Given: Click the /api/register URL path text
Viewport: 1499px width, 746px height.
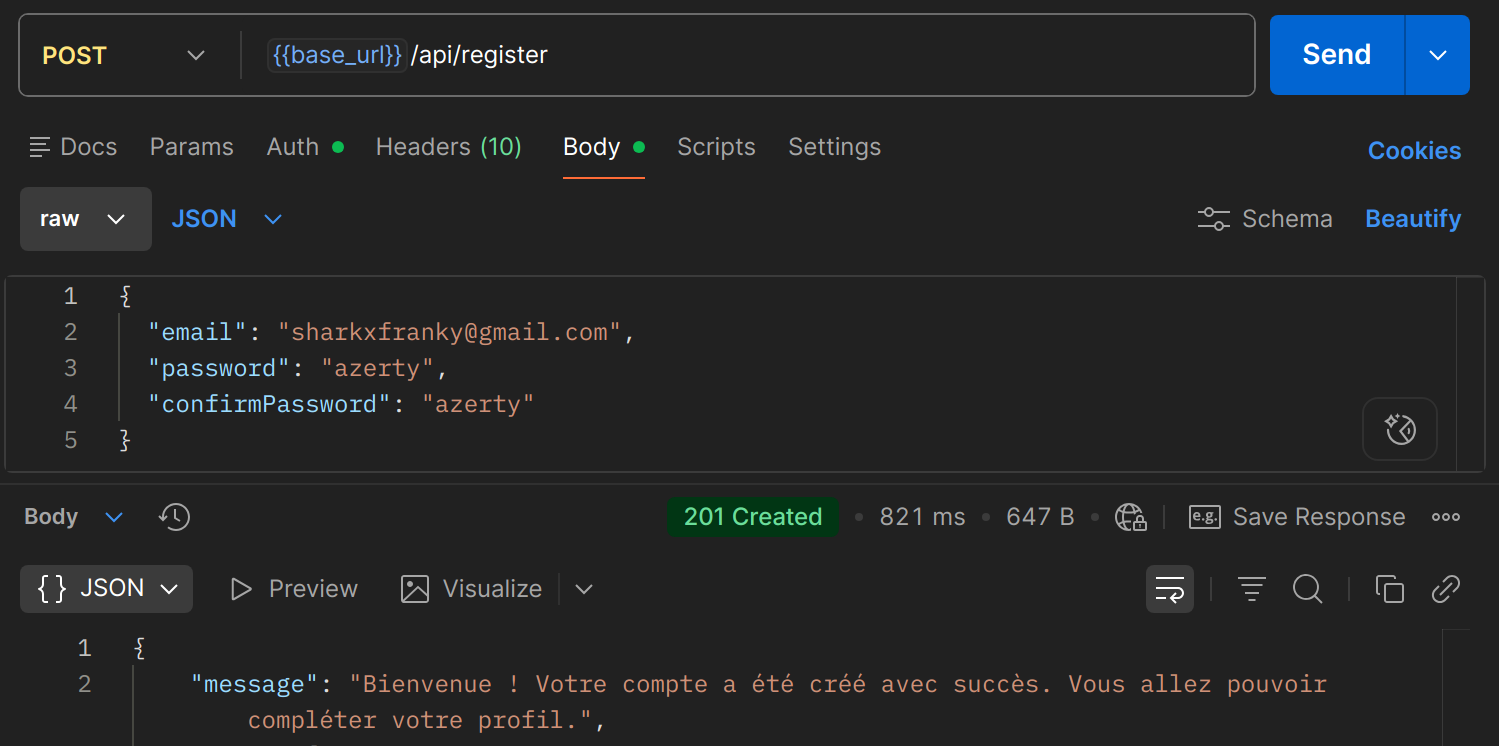Looking at the screenshot, I should tap(479, 54).
